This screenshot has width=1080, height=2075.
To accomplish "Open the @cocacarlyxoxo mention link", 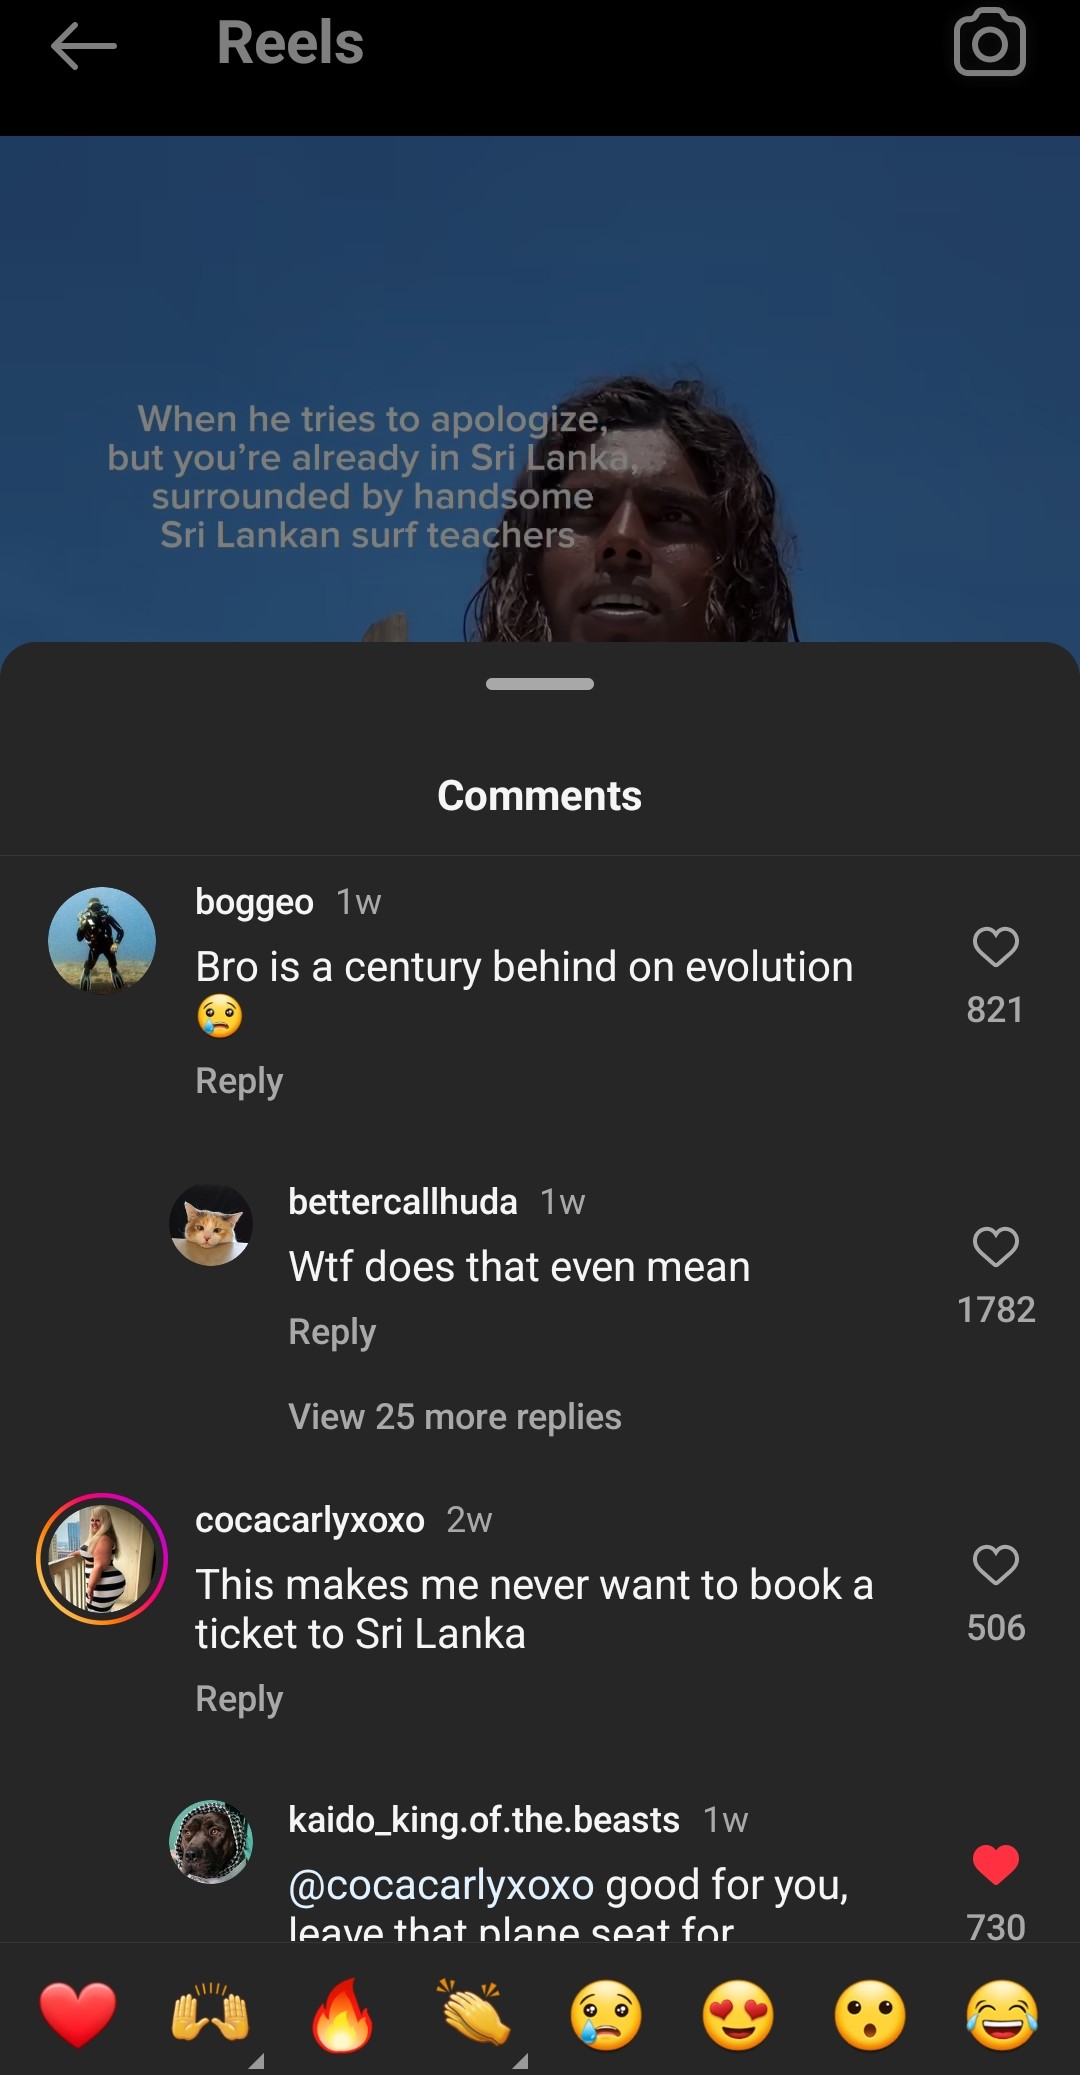I will tap(441, 1885).
